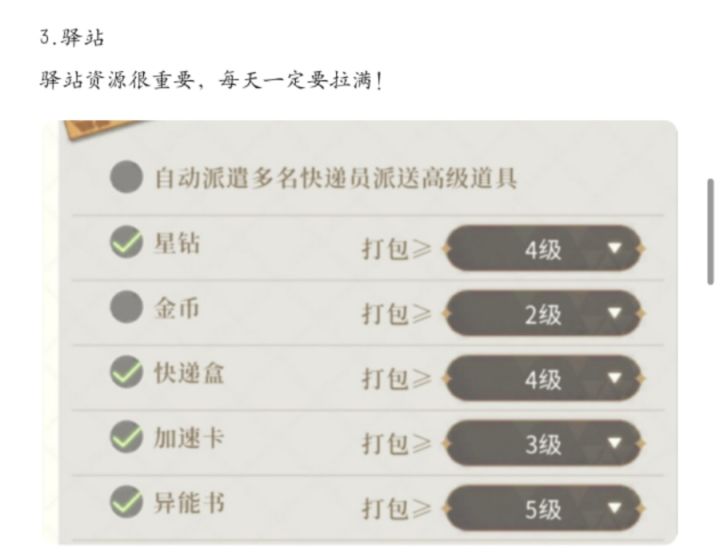Uncheck the 快递盒 checkbox
The image size is (720, 555).
pos(126,374)
